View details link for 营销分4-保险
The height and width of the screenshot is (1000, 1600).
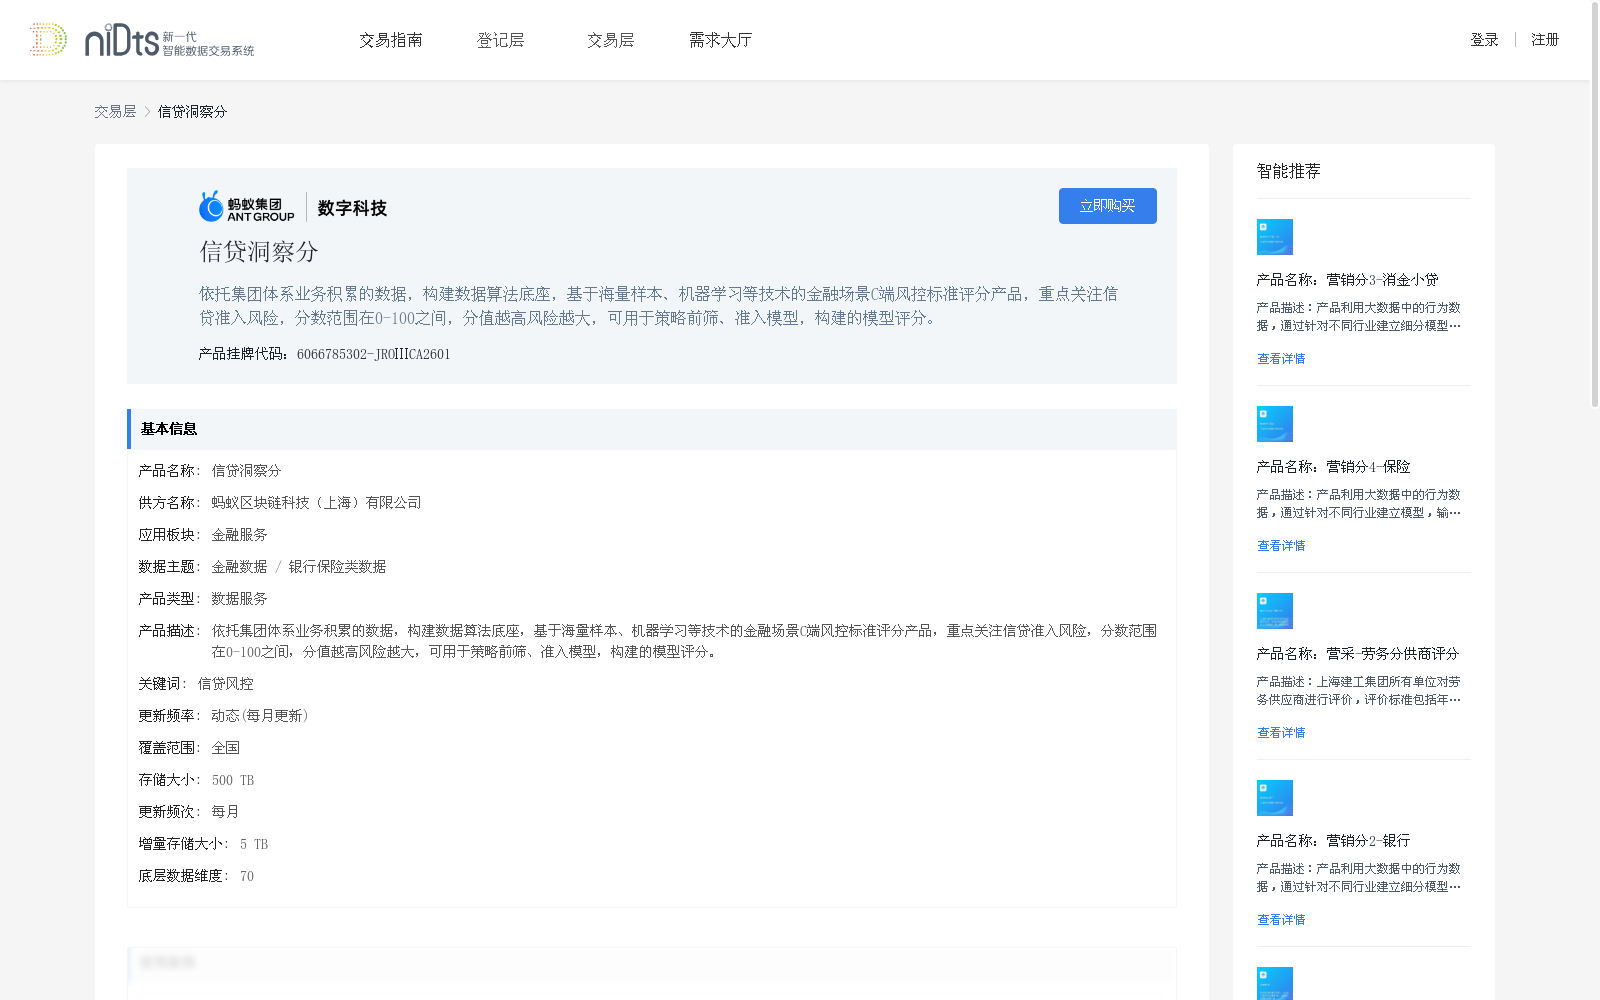tap(1281, 546)
